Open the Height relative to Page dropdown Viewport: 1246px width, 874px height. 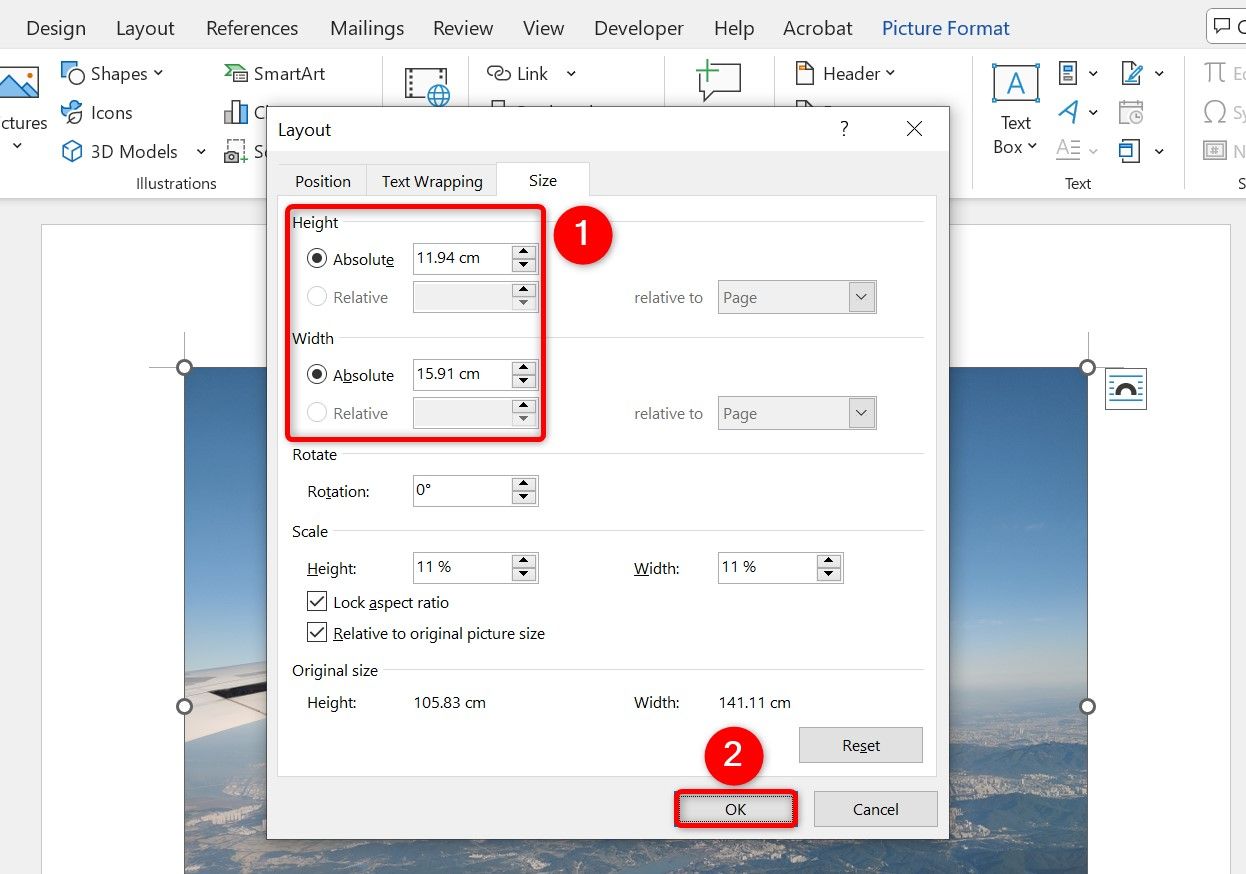pos(860,296)
